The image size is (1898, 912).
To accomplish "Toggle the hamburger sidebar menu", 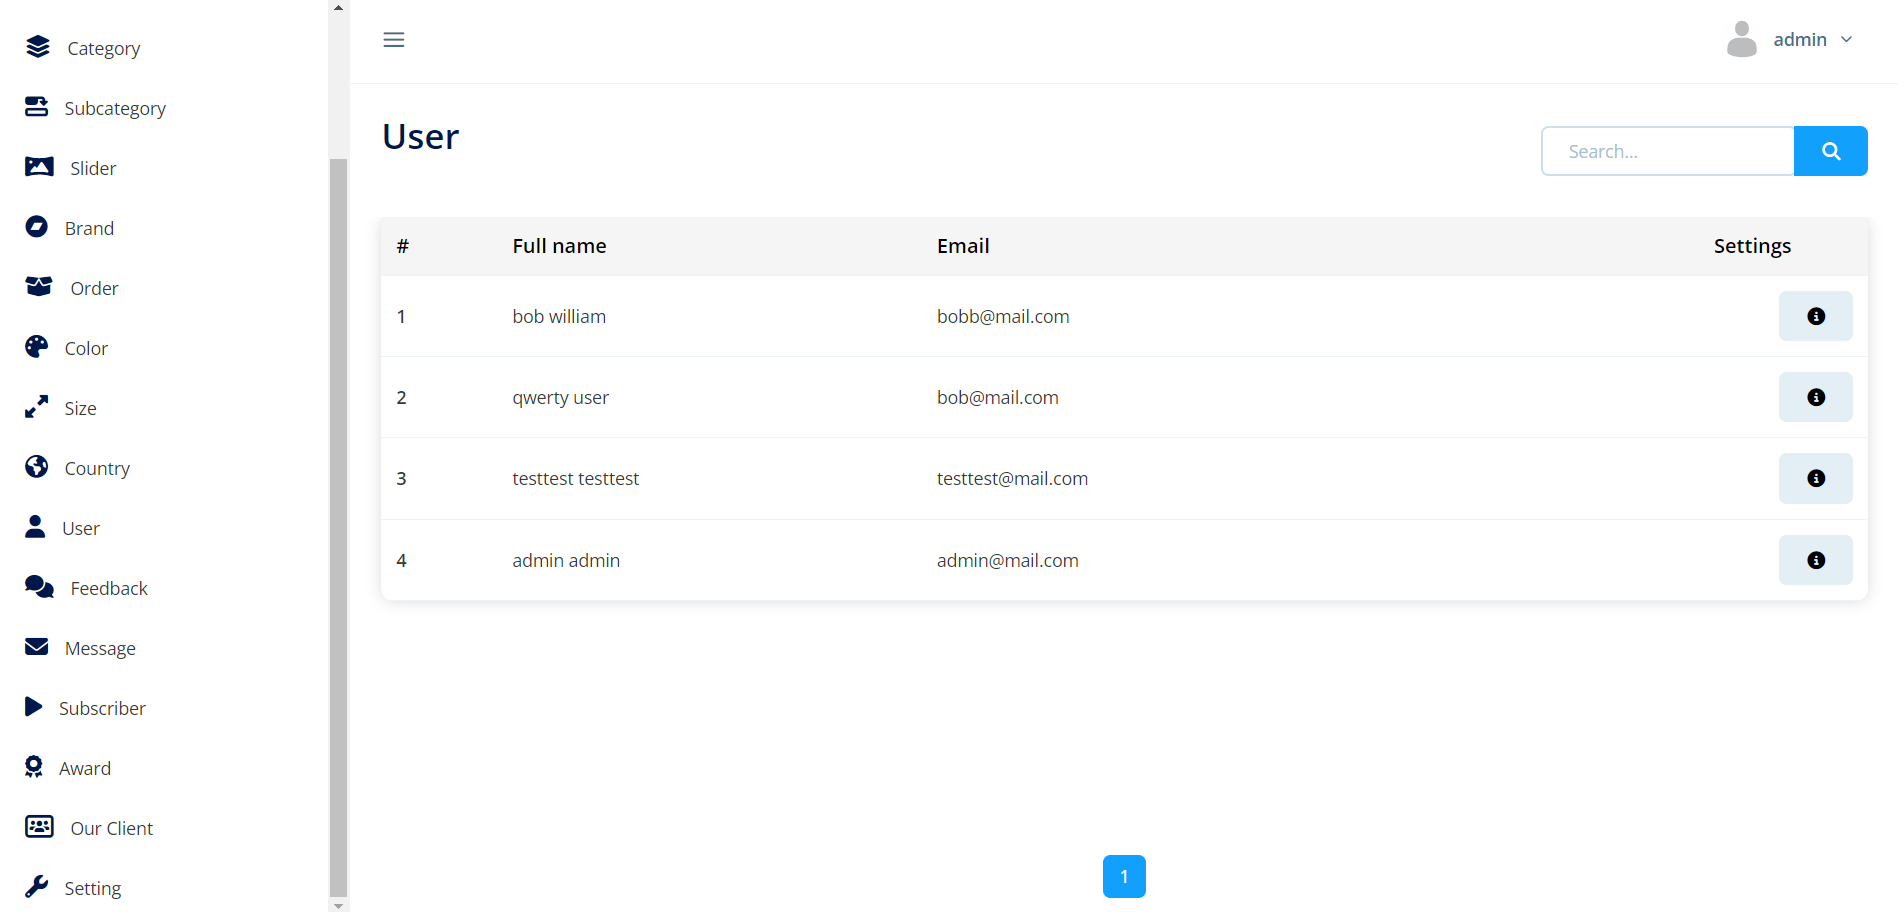I will coord(394,40).
